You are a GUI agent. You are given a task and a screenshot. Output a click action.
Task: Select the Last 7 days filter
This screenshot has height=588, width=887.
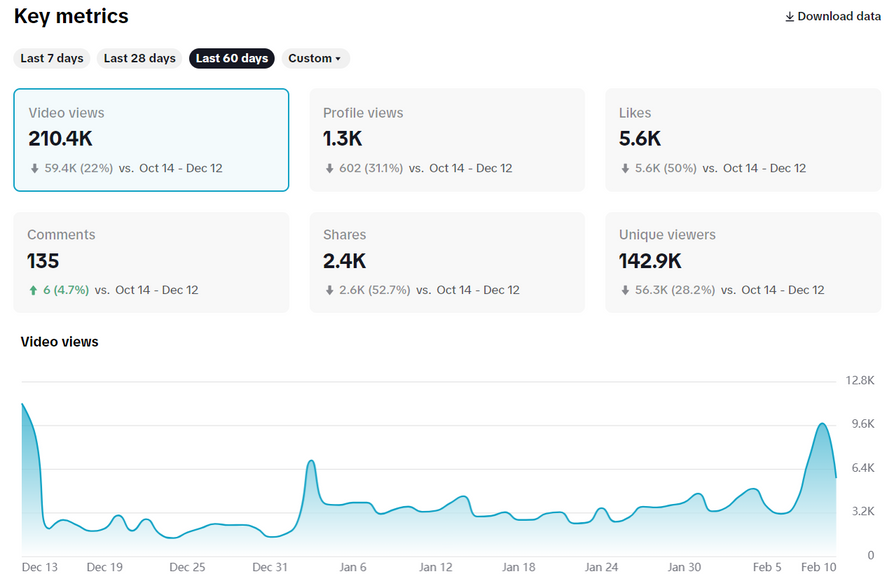coord(52,58)
